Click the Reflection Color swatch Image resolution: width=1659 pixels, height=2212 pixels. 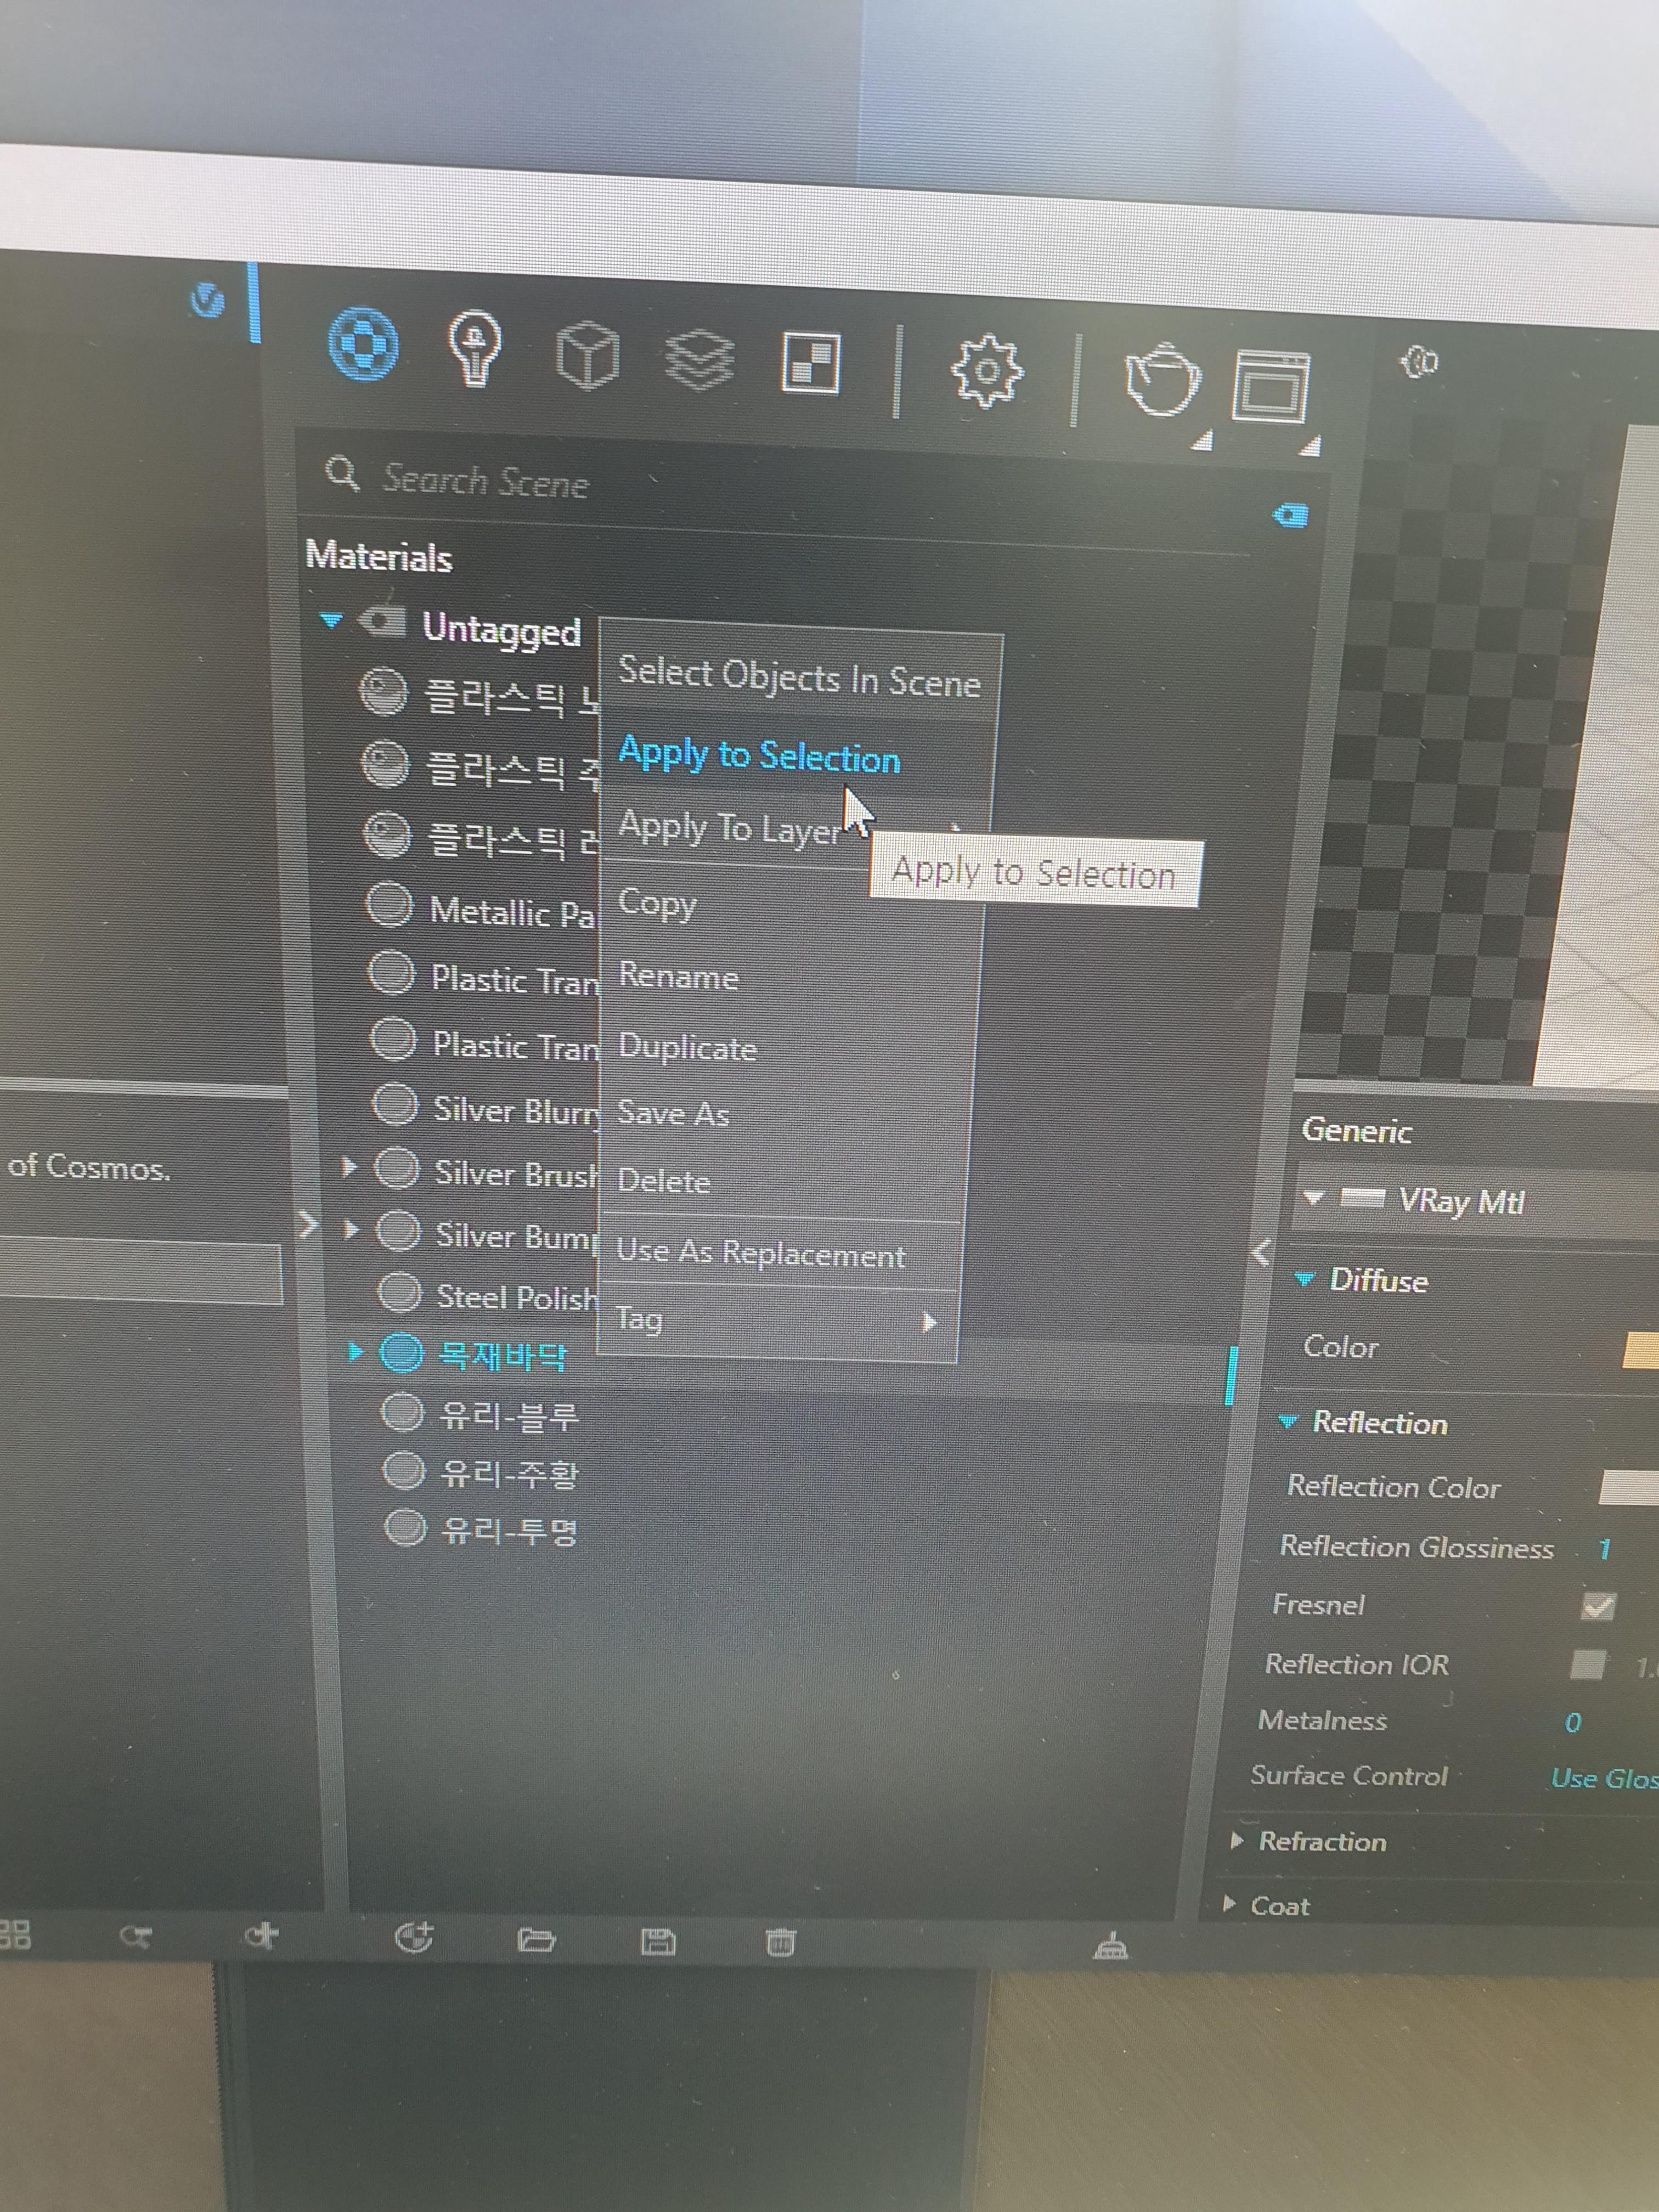pos(1630,1488)
